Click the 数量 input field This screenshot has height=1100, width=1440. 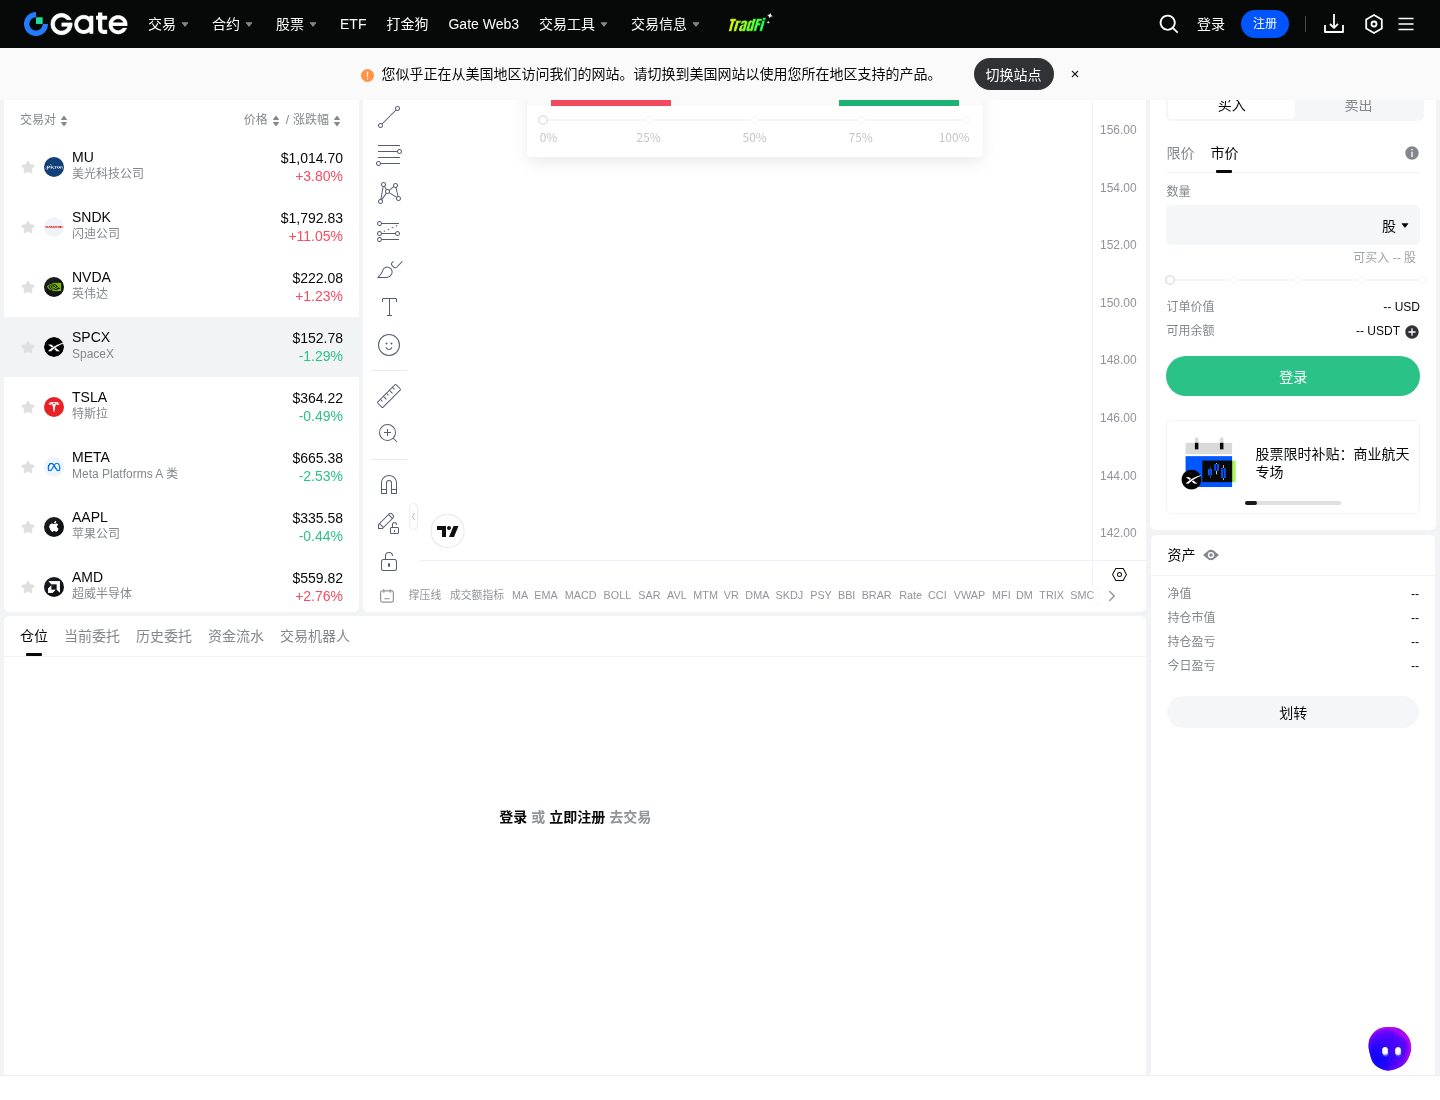[x=1293, y=226]
